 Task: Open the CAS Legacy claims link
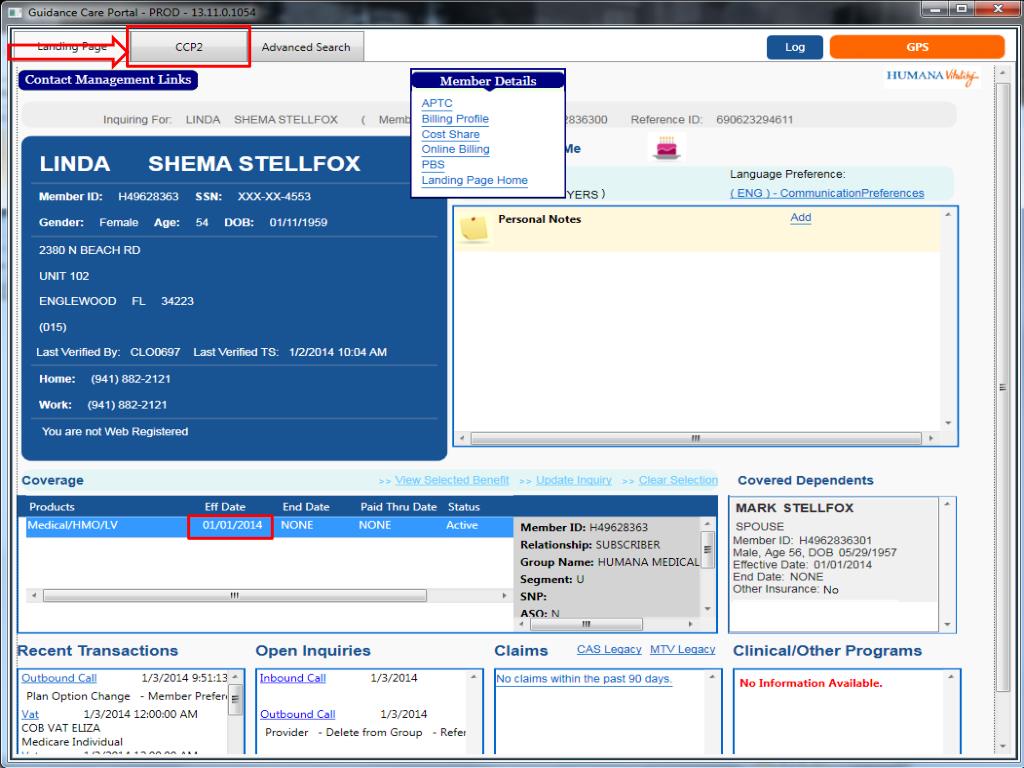609,649
